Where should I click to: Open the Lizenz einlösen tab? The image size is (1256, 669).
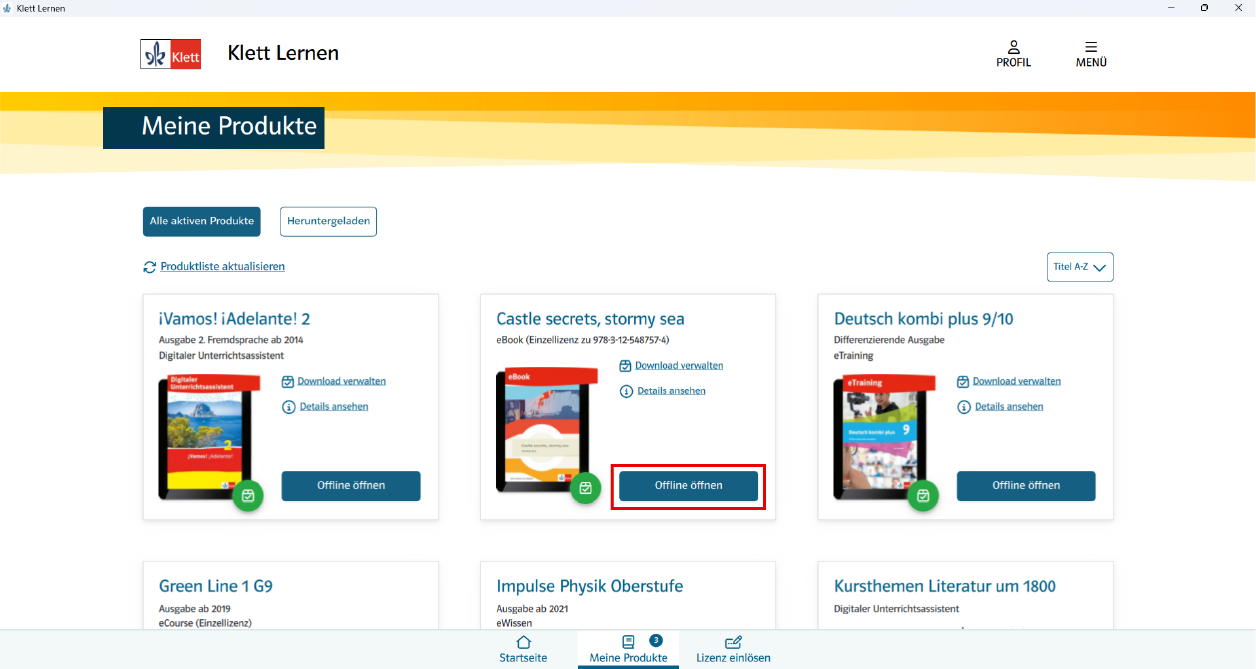733,649
